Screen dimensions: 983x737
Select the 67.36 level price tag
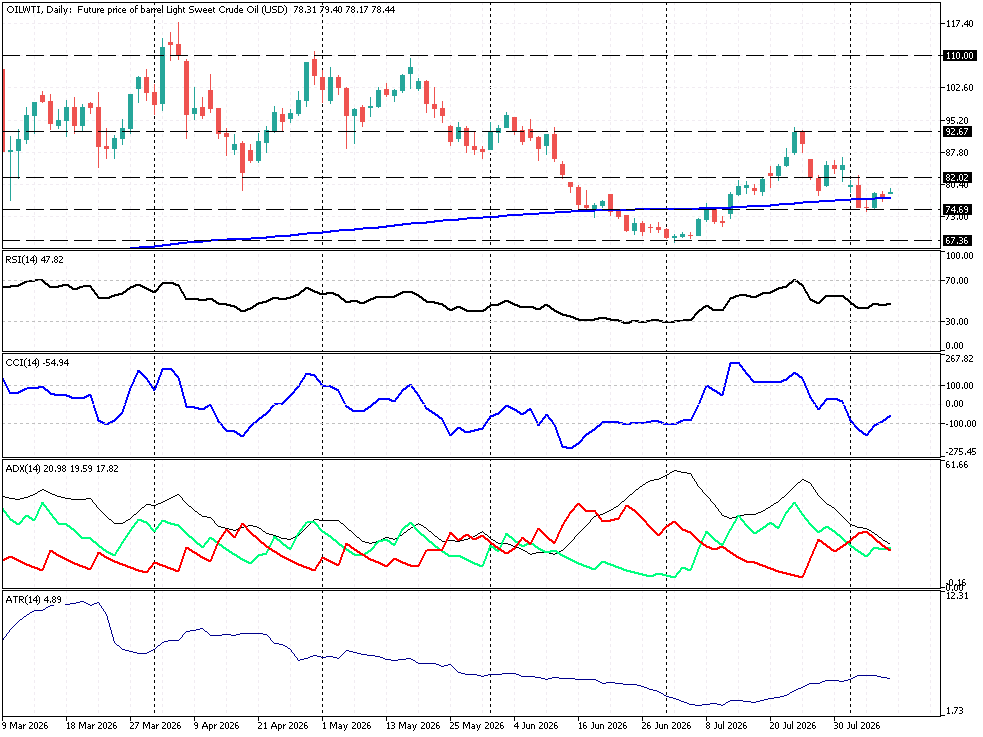pyautogui.click(x=957, y=241)
